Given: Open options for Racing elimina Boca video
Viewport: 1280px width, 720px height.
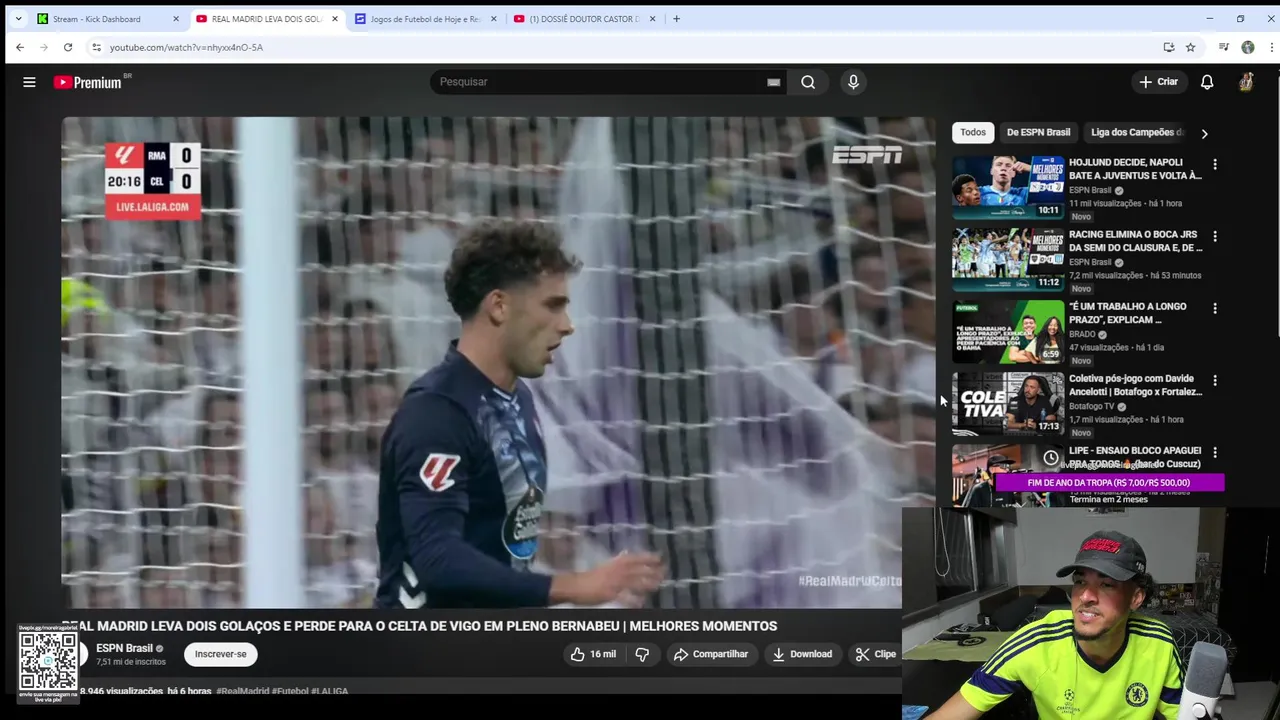Looking at the screenshot, I should pos(1215,236).
